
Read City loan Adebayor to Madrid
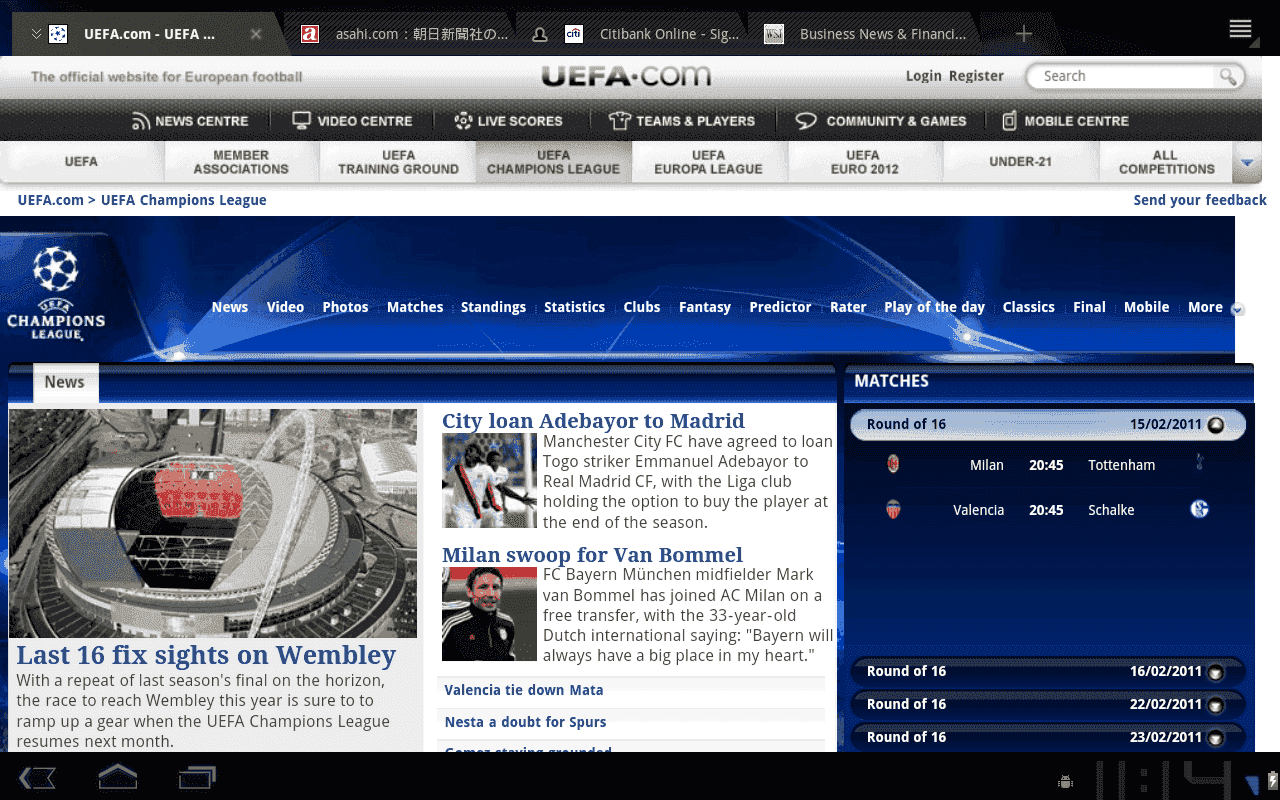593,420
